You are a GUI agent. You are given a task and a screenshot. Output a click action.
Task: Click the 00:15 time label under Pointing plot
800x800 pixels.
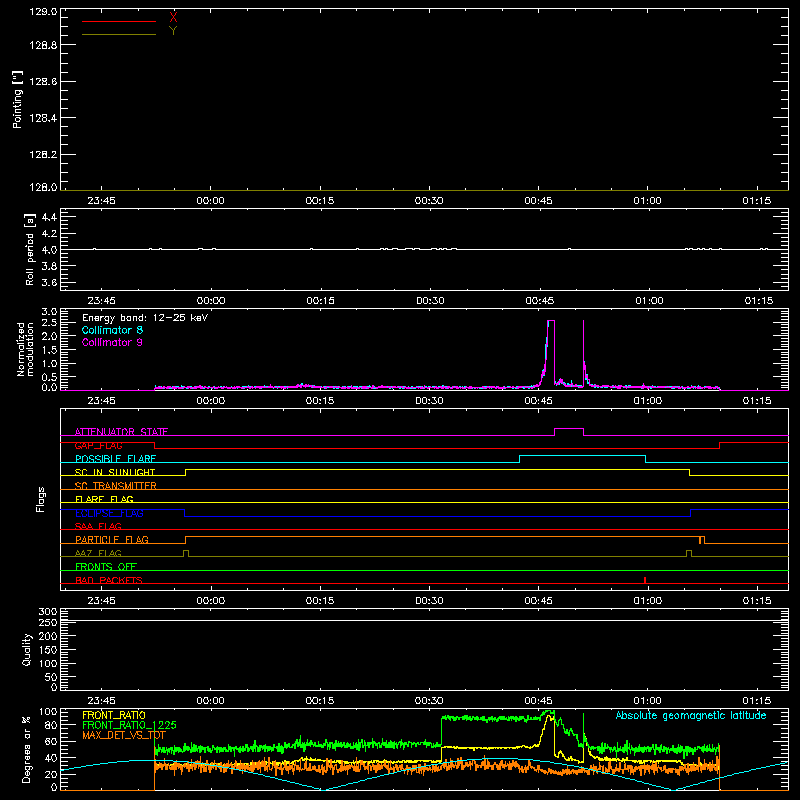coord(320,201)
